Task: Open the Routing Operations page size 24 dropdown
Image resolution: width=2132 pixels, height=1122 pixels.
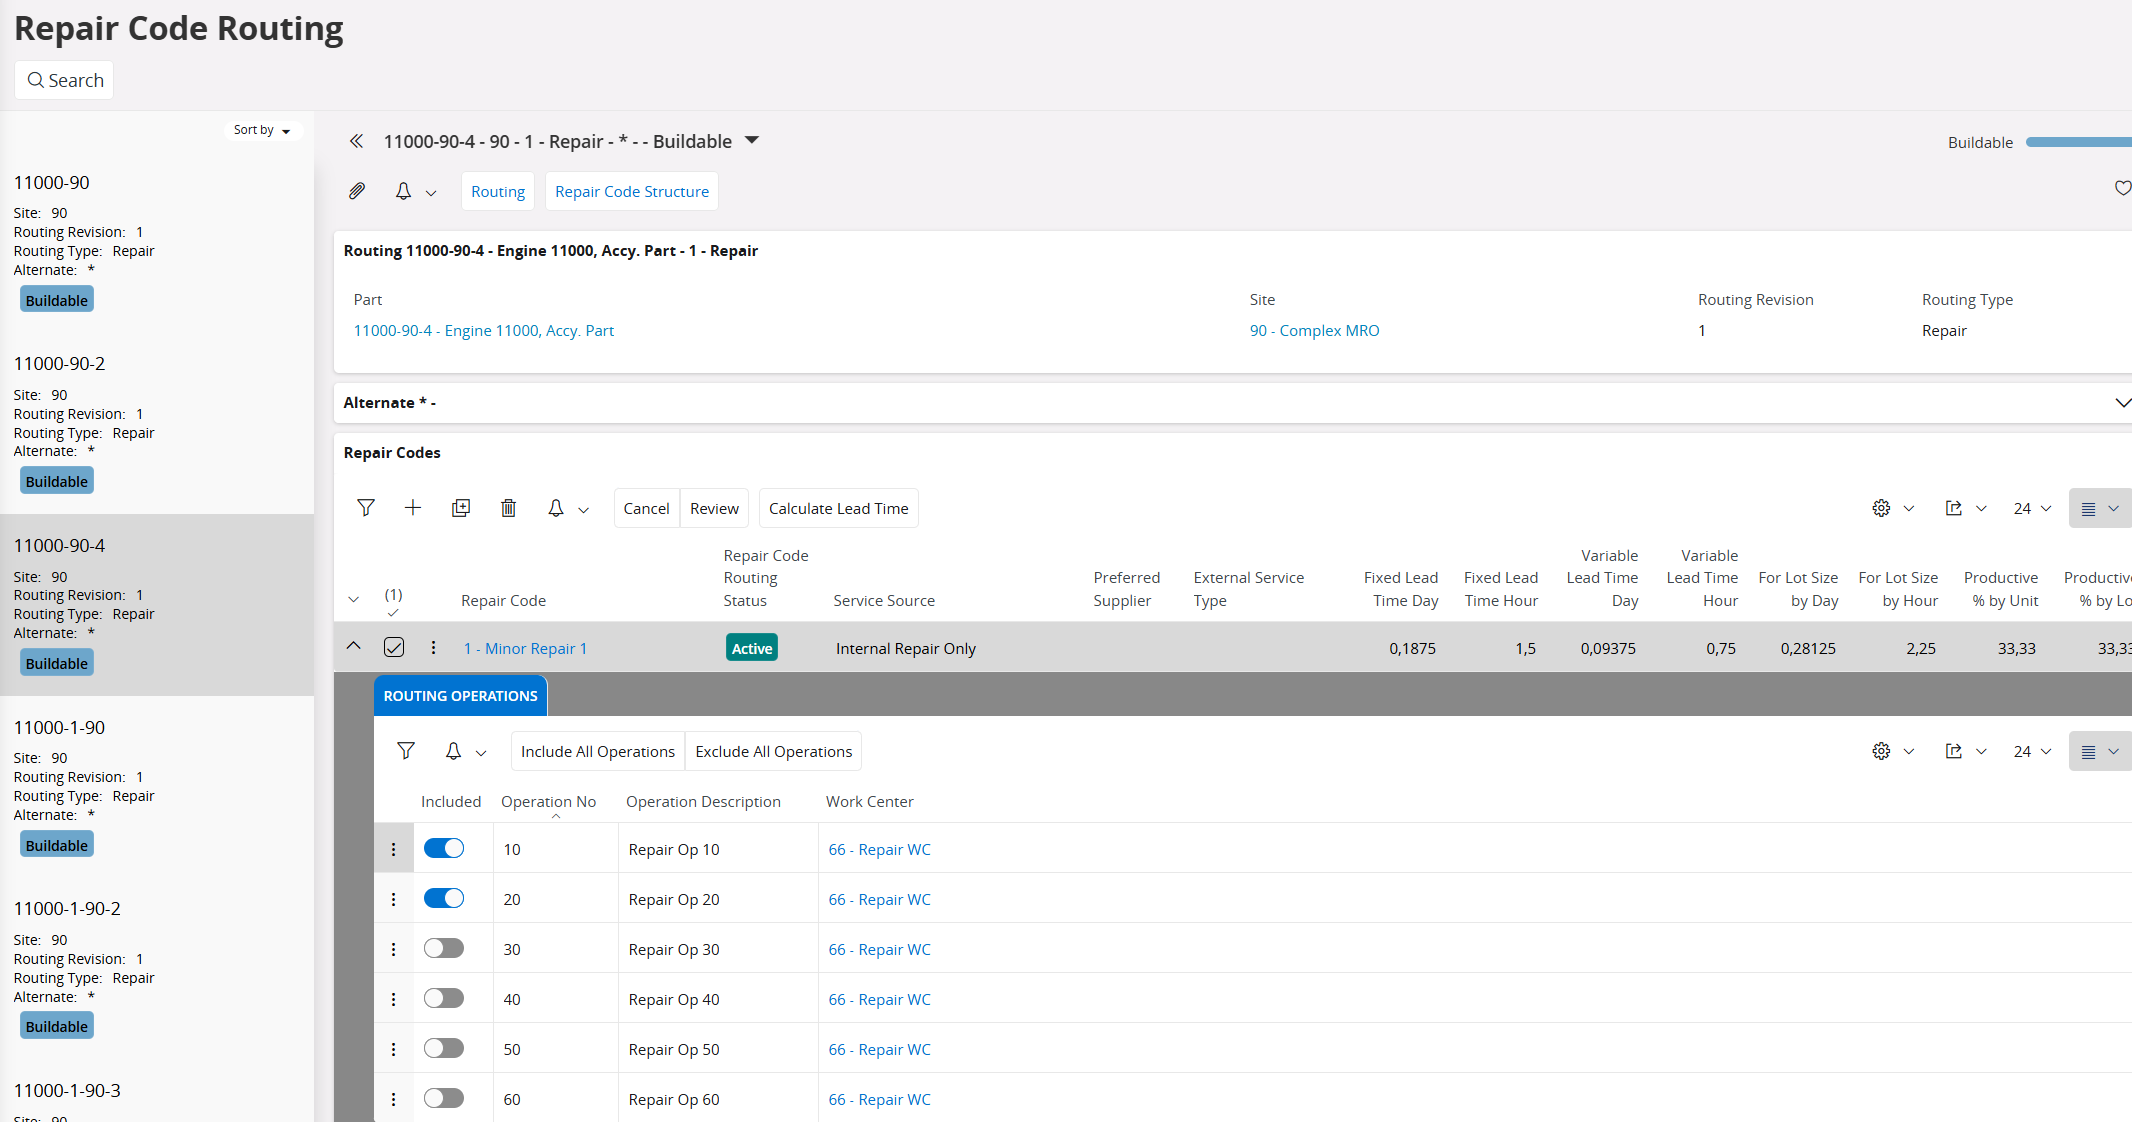Action: pos(2031,751)
